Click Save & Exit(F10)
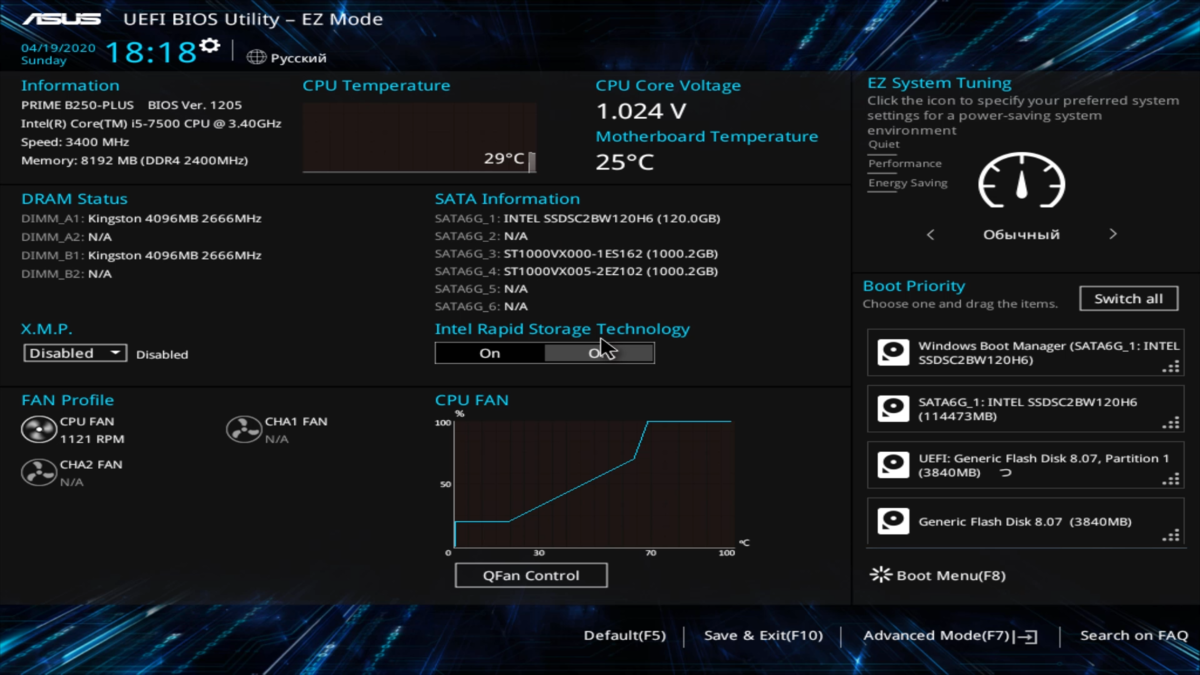 [763, 636]
